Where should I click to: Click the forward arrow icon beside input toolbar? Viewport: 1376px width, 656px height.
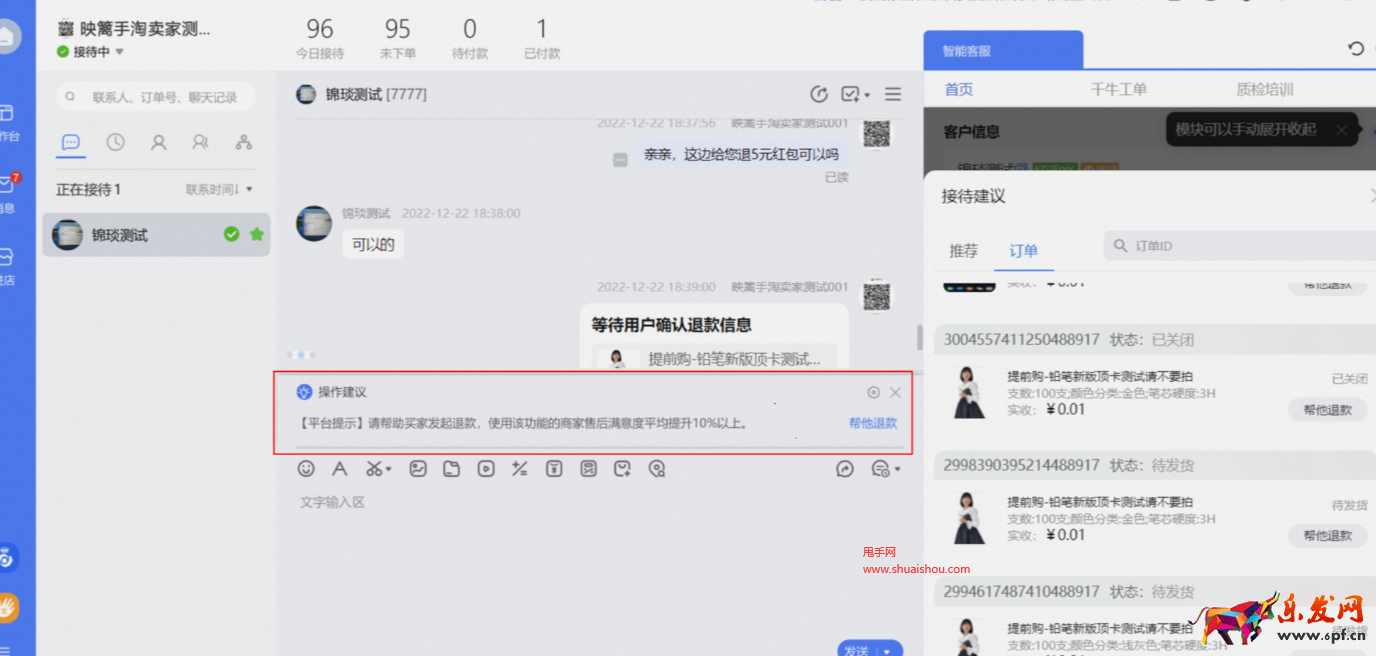click(845, 468)
